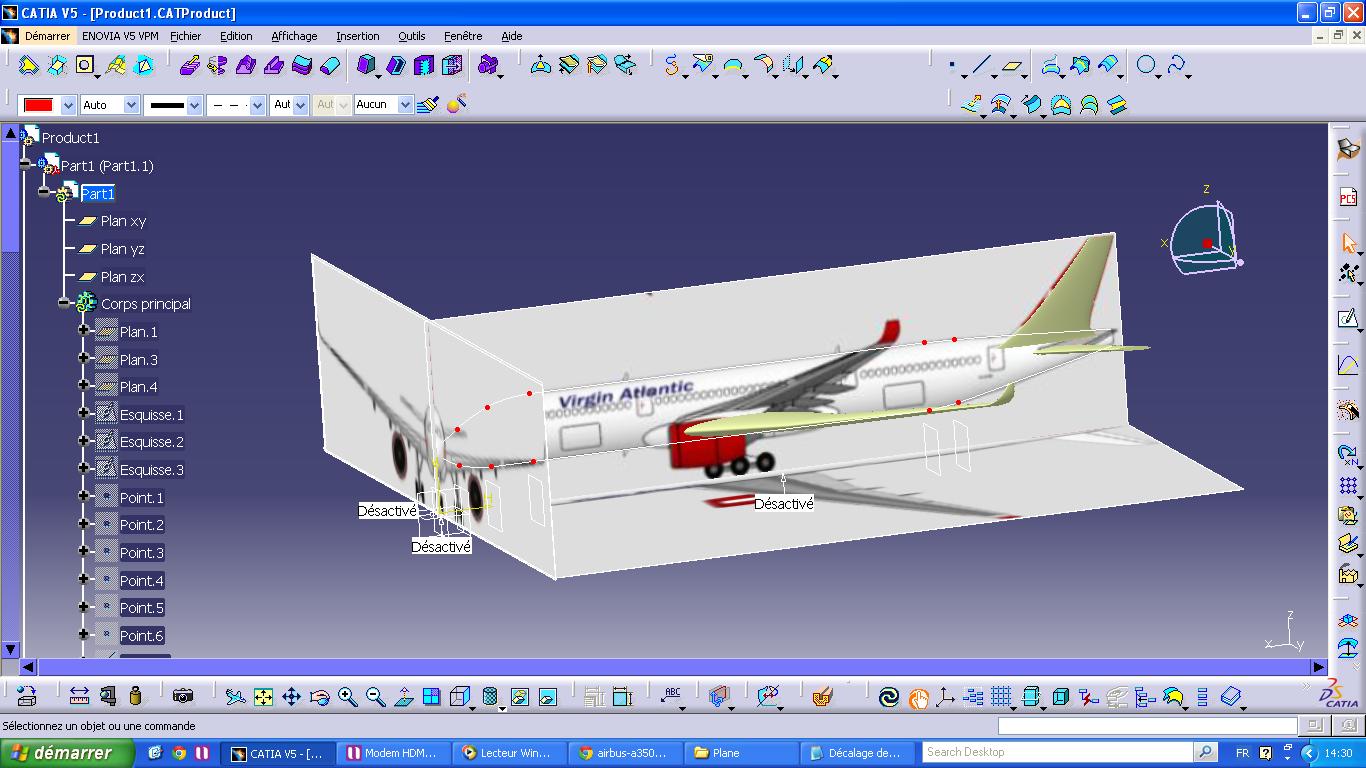Select the Fit All In tool

[x=263, y=697]
